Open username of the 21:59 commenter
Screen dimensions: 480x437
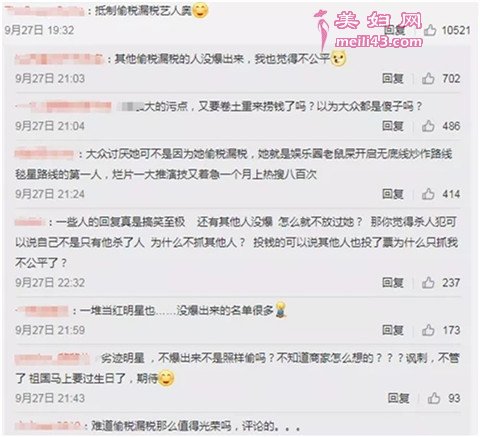pos(42,311)
